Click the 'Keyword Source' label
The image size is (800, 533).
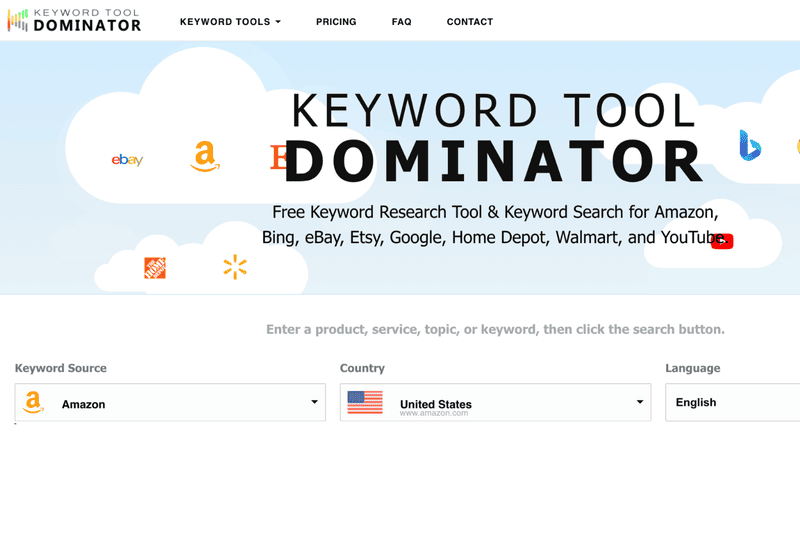point(61,368)
